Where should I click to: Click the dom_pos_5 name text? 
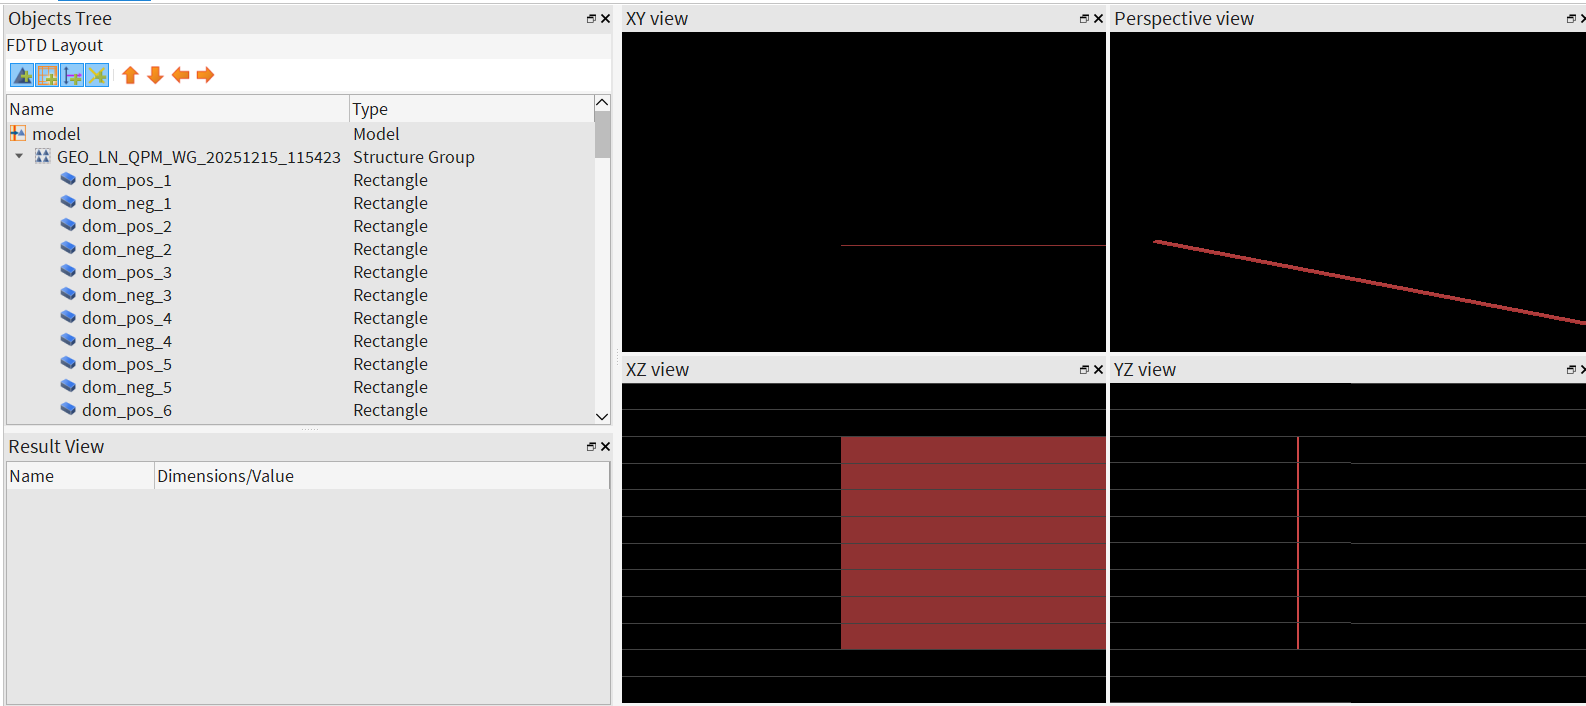click(127, 364)
